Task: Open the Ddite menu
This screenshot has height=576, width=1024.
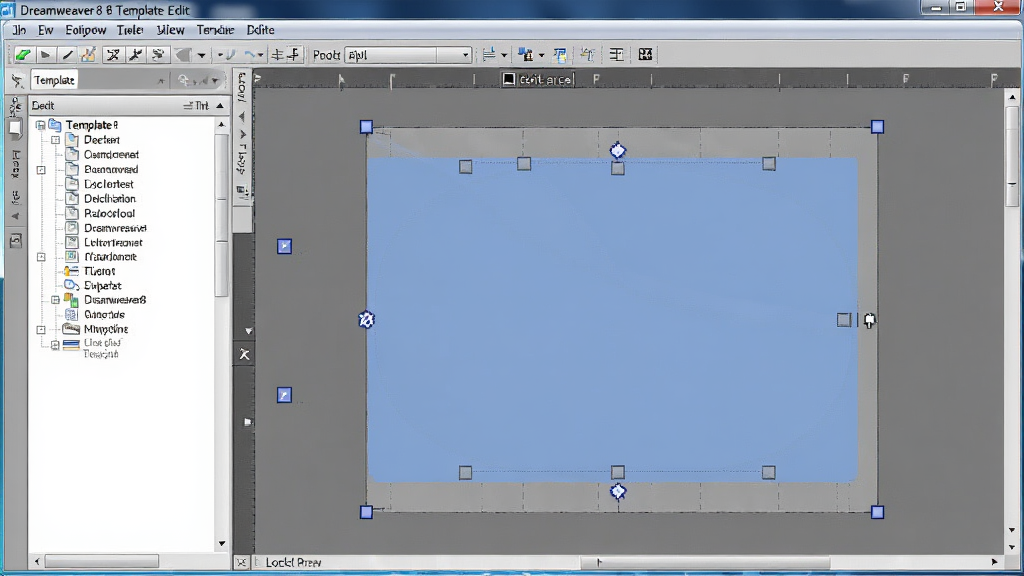Action: (261, 30)
